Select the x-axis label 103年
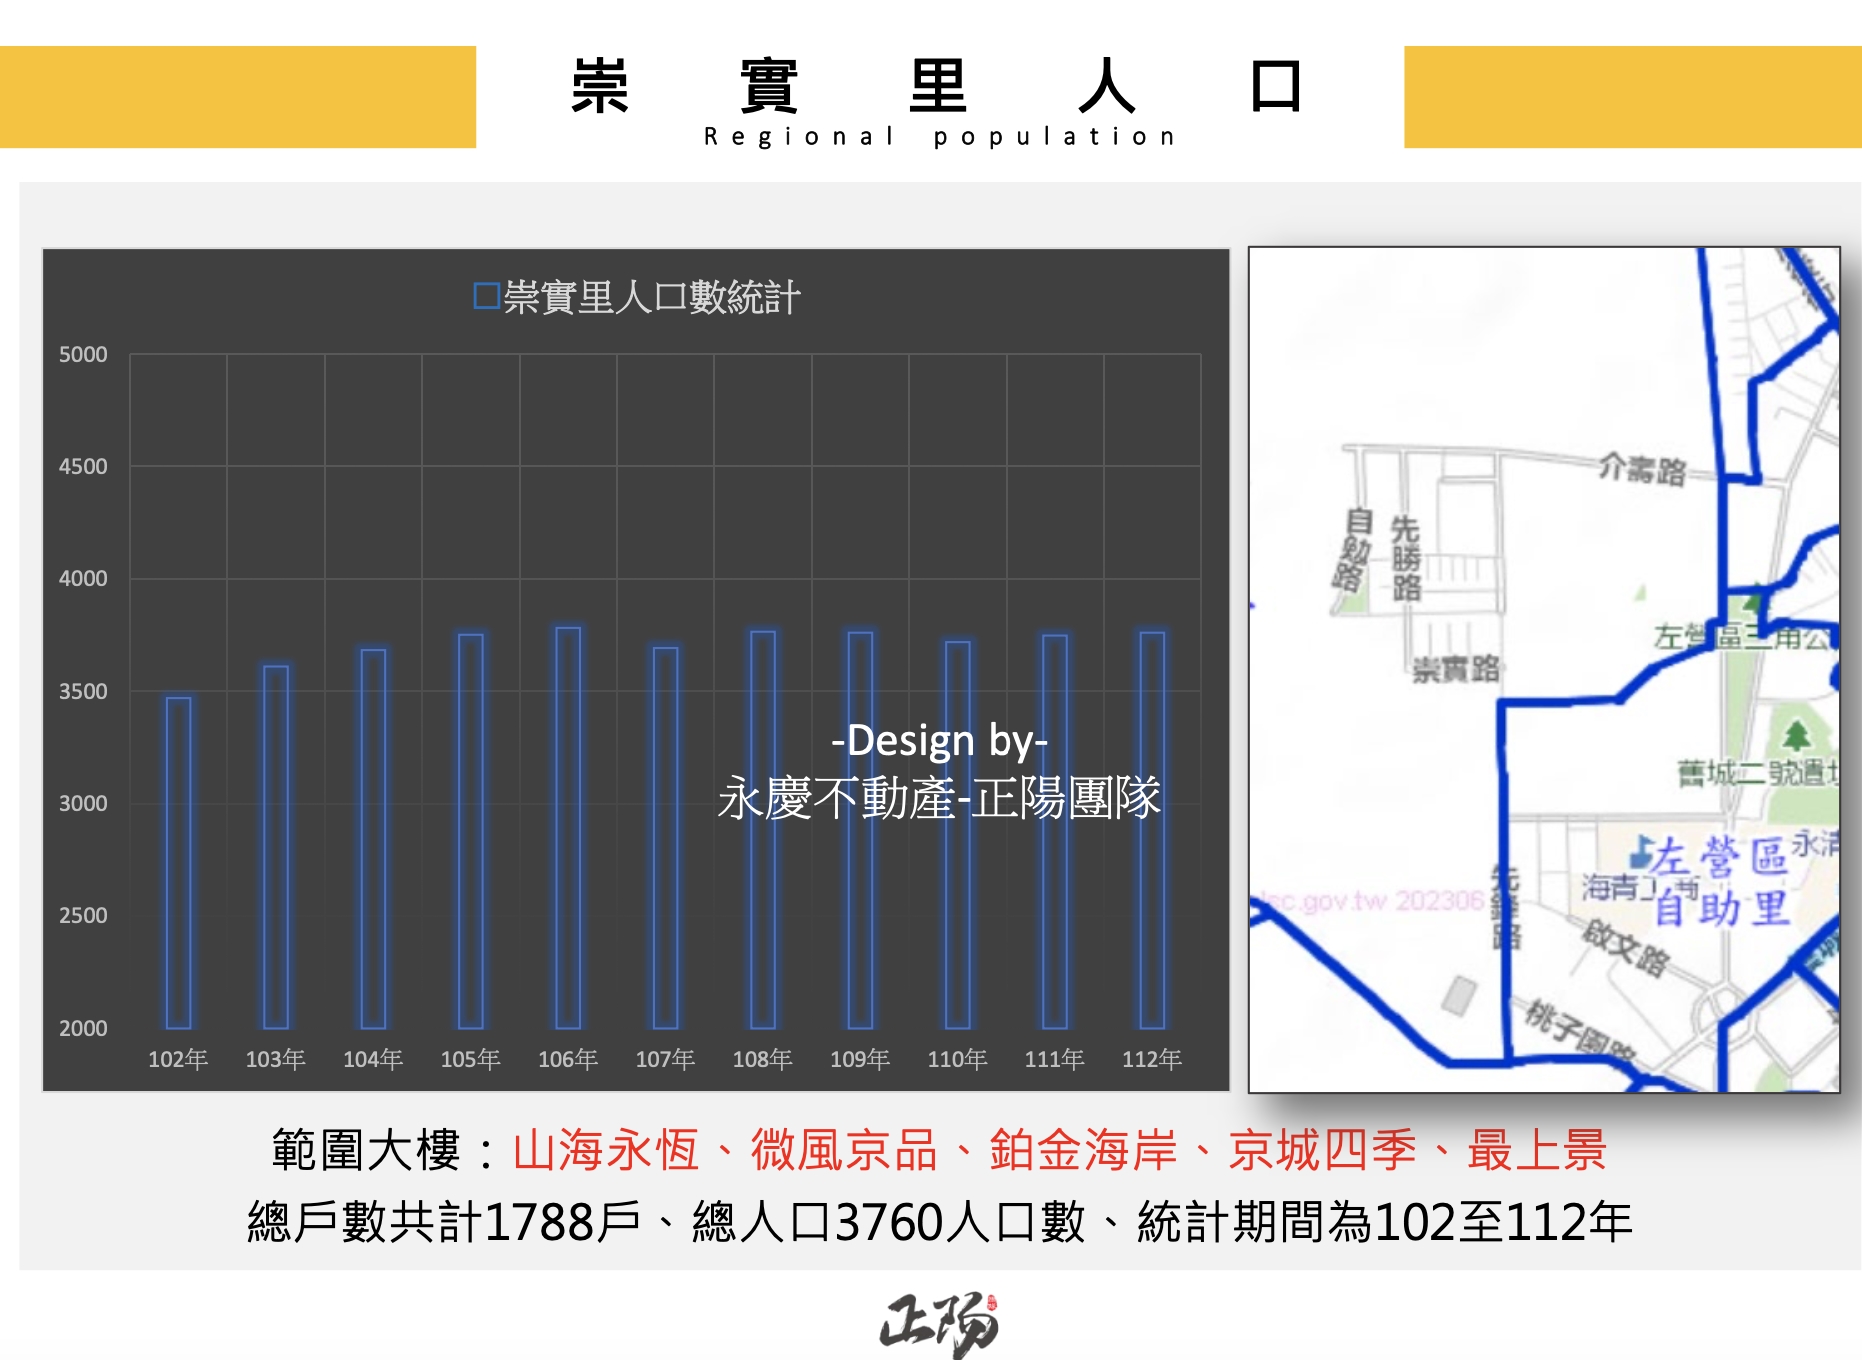Screen dimensions: 1862x1360 tap(275, 1059)
